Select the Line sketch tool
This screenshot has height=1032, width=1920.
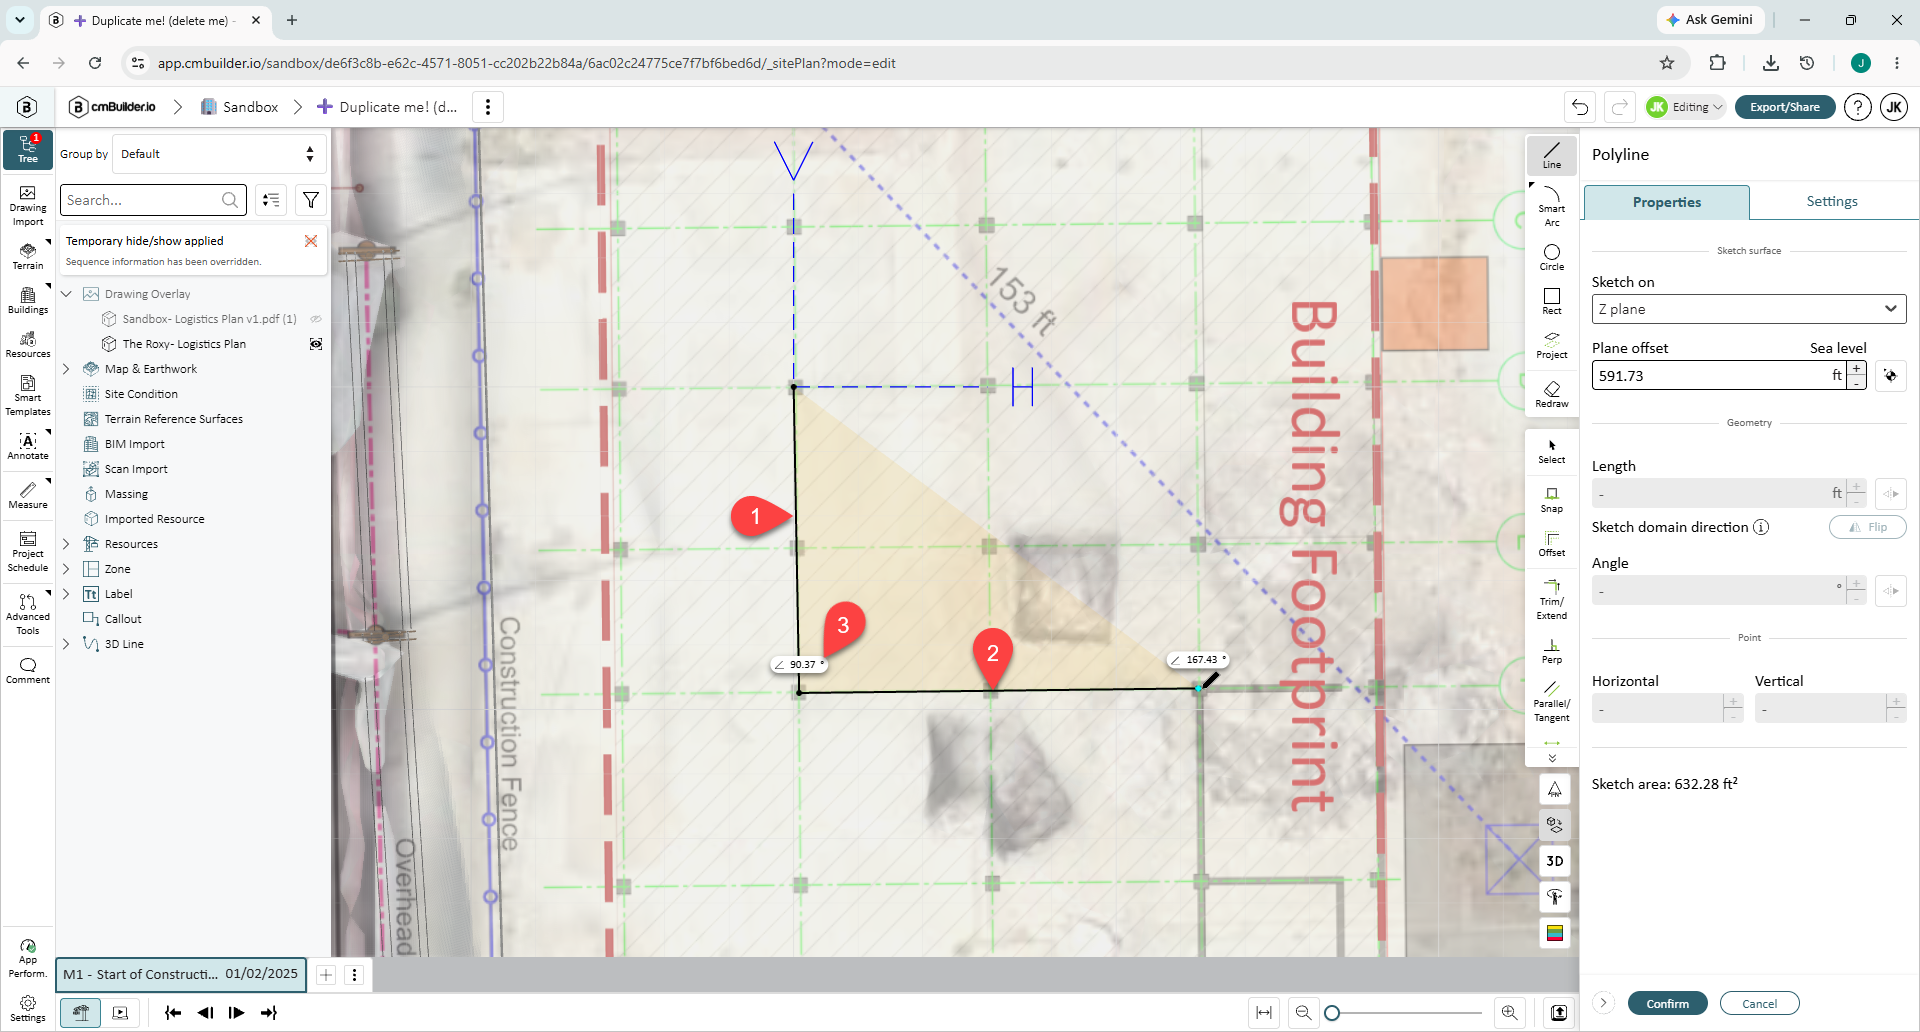point(1551,155)
